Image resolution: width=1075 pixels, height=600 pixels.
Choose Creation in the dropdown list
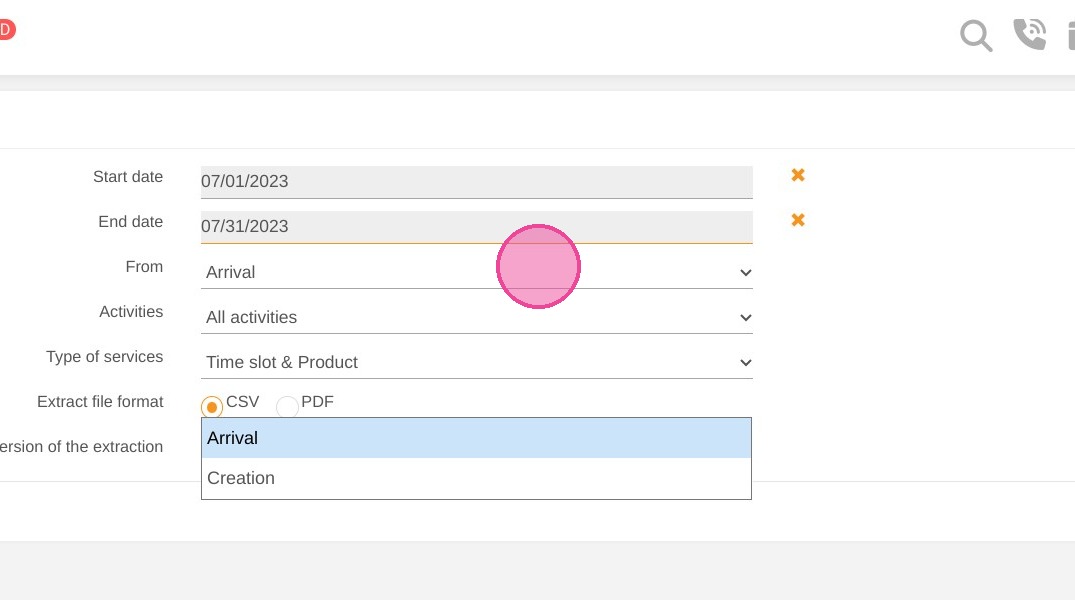tap(476, 478)
